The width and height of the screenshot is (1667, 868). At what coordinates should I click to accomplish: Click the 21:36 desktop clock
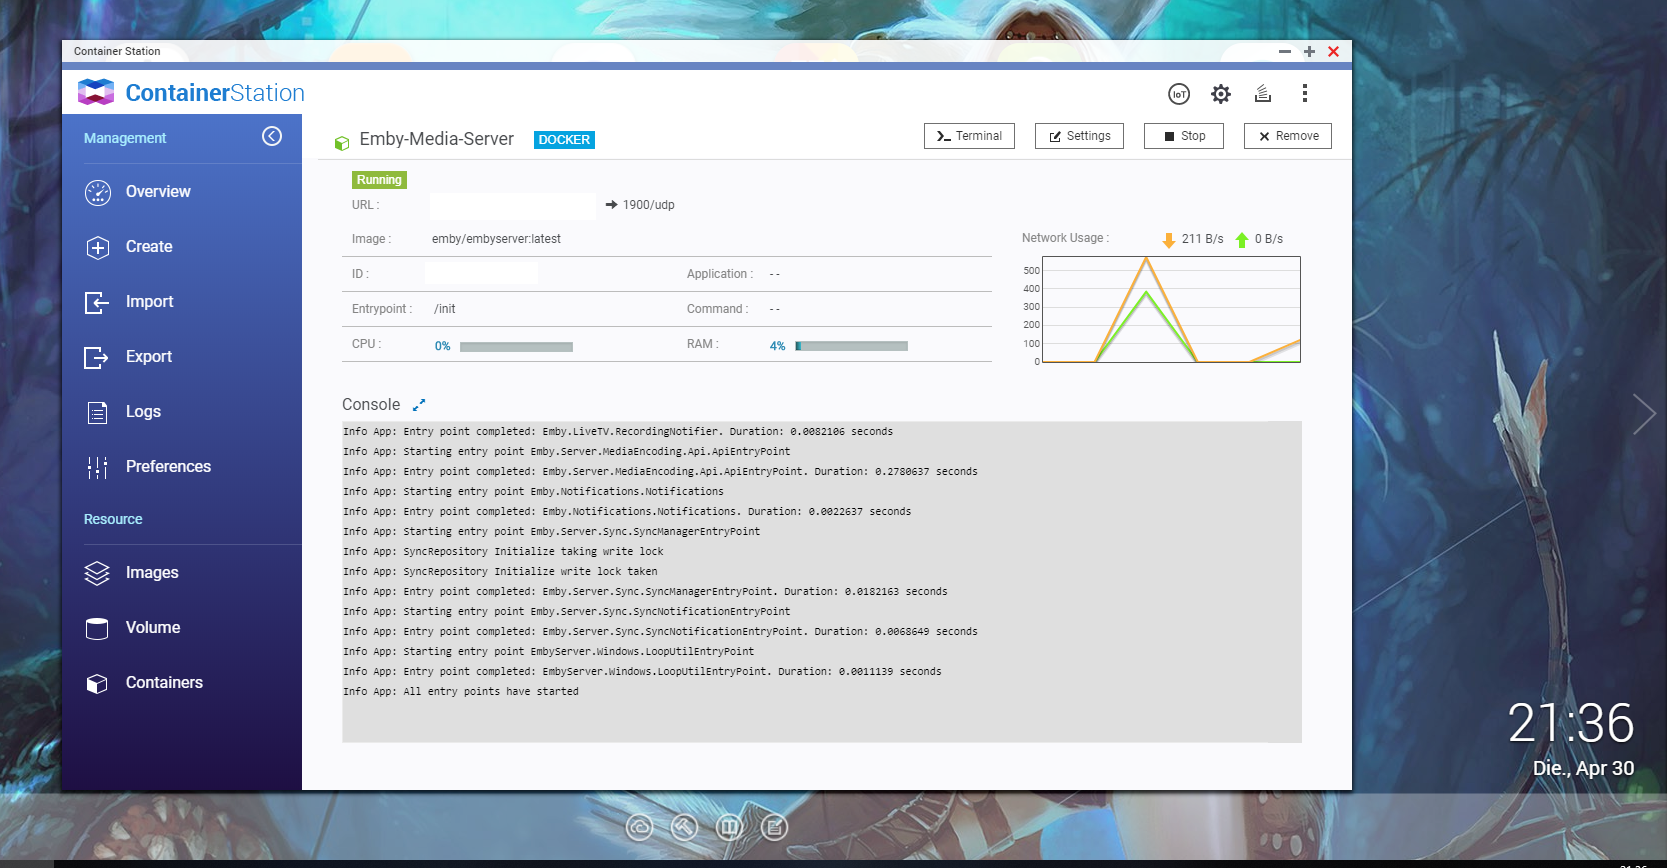point(1570,723)
